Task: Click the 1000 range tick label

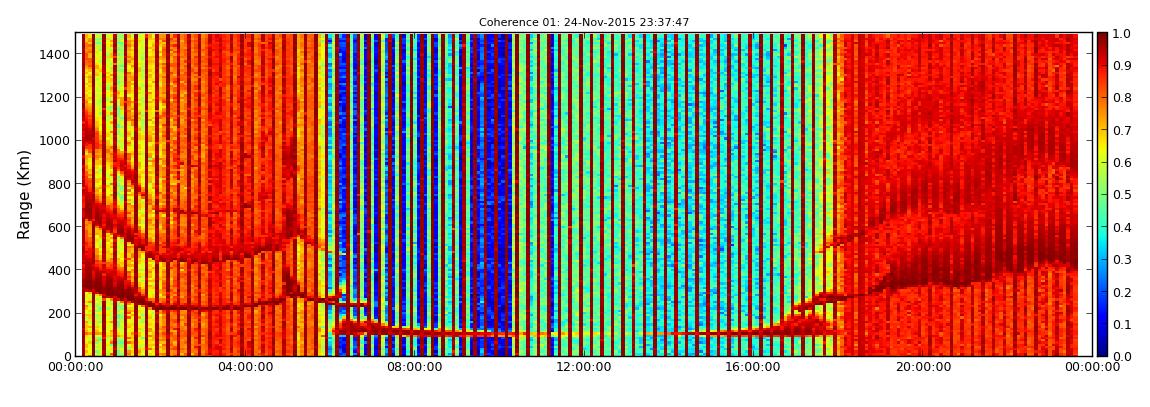Action: (x=55, y=141)
